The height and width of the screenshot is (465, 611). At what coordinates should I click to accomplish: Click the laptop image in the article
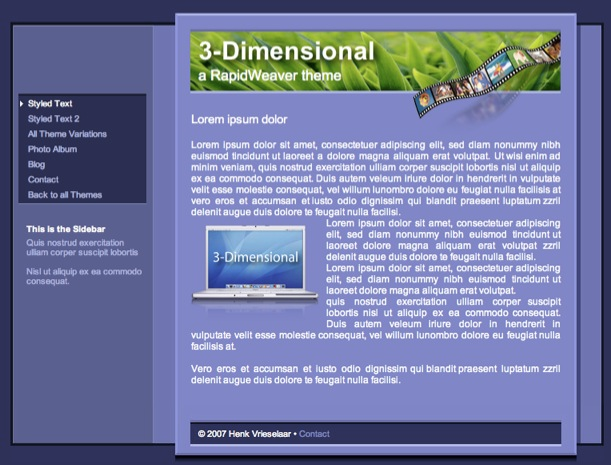(255, 262)
